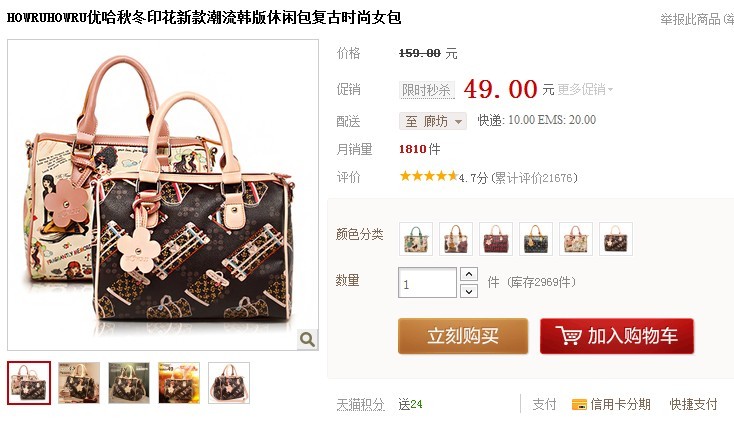Click the credit card installment icon
Image resolution: width=734 pixels, height=427 pixels.
pyautogui.click(x=579, y=404)
